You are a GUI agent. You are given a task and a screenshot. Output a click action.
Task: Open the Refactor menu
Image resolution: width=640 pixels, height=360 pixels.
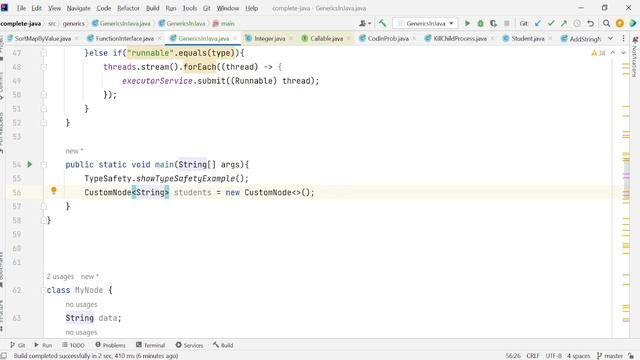tap(128, 8)
